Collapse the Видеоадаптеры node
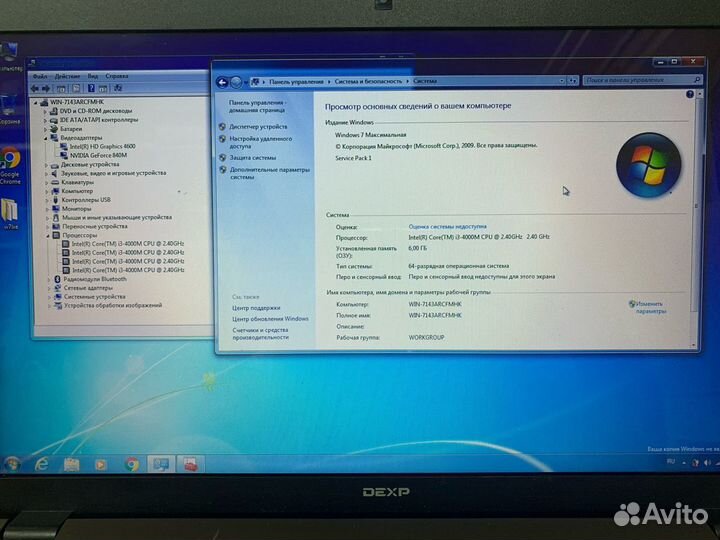The height and width of the screenshot is (540, 720). [45, 138]
